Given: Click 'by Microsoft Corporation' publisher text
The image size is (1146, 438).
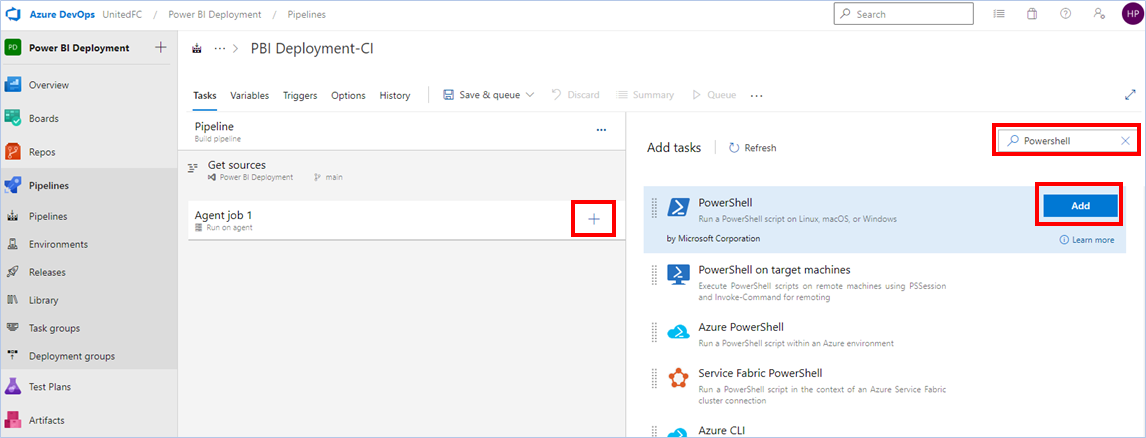Looking at the screenshot, I should point(713,238).
